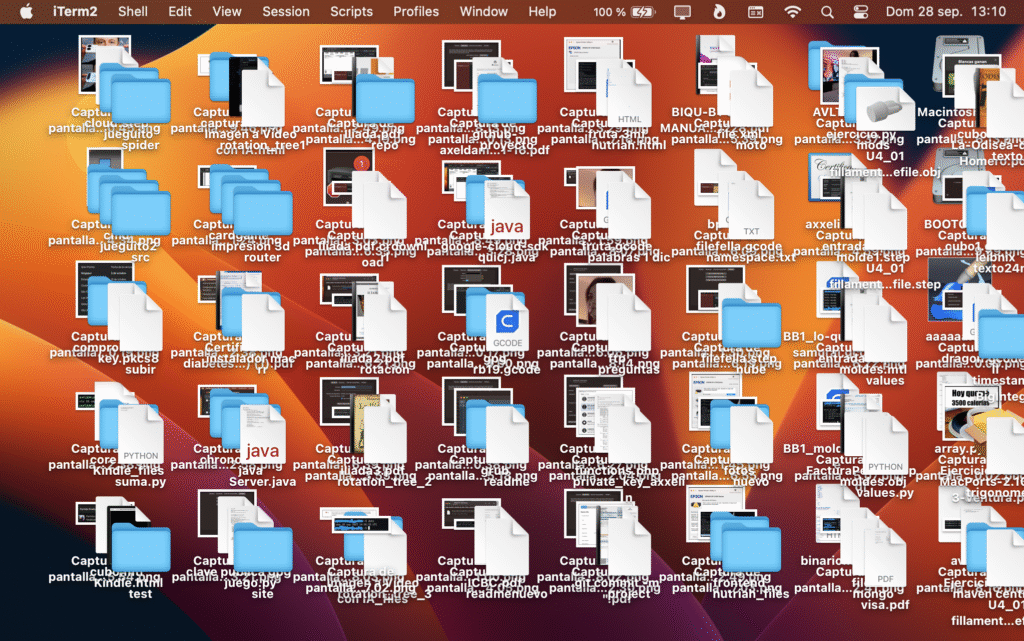The width and height of the screenshot is (1024, 641).
Task: Open the Apple menu
Action: [x=26, y=12]
